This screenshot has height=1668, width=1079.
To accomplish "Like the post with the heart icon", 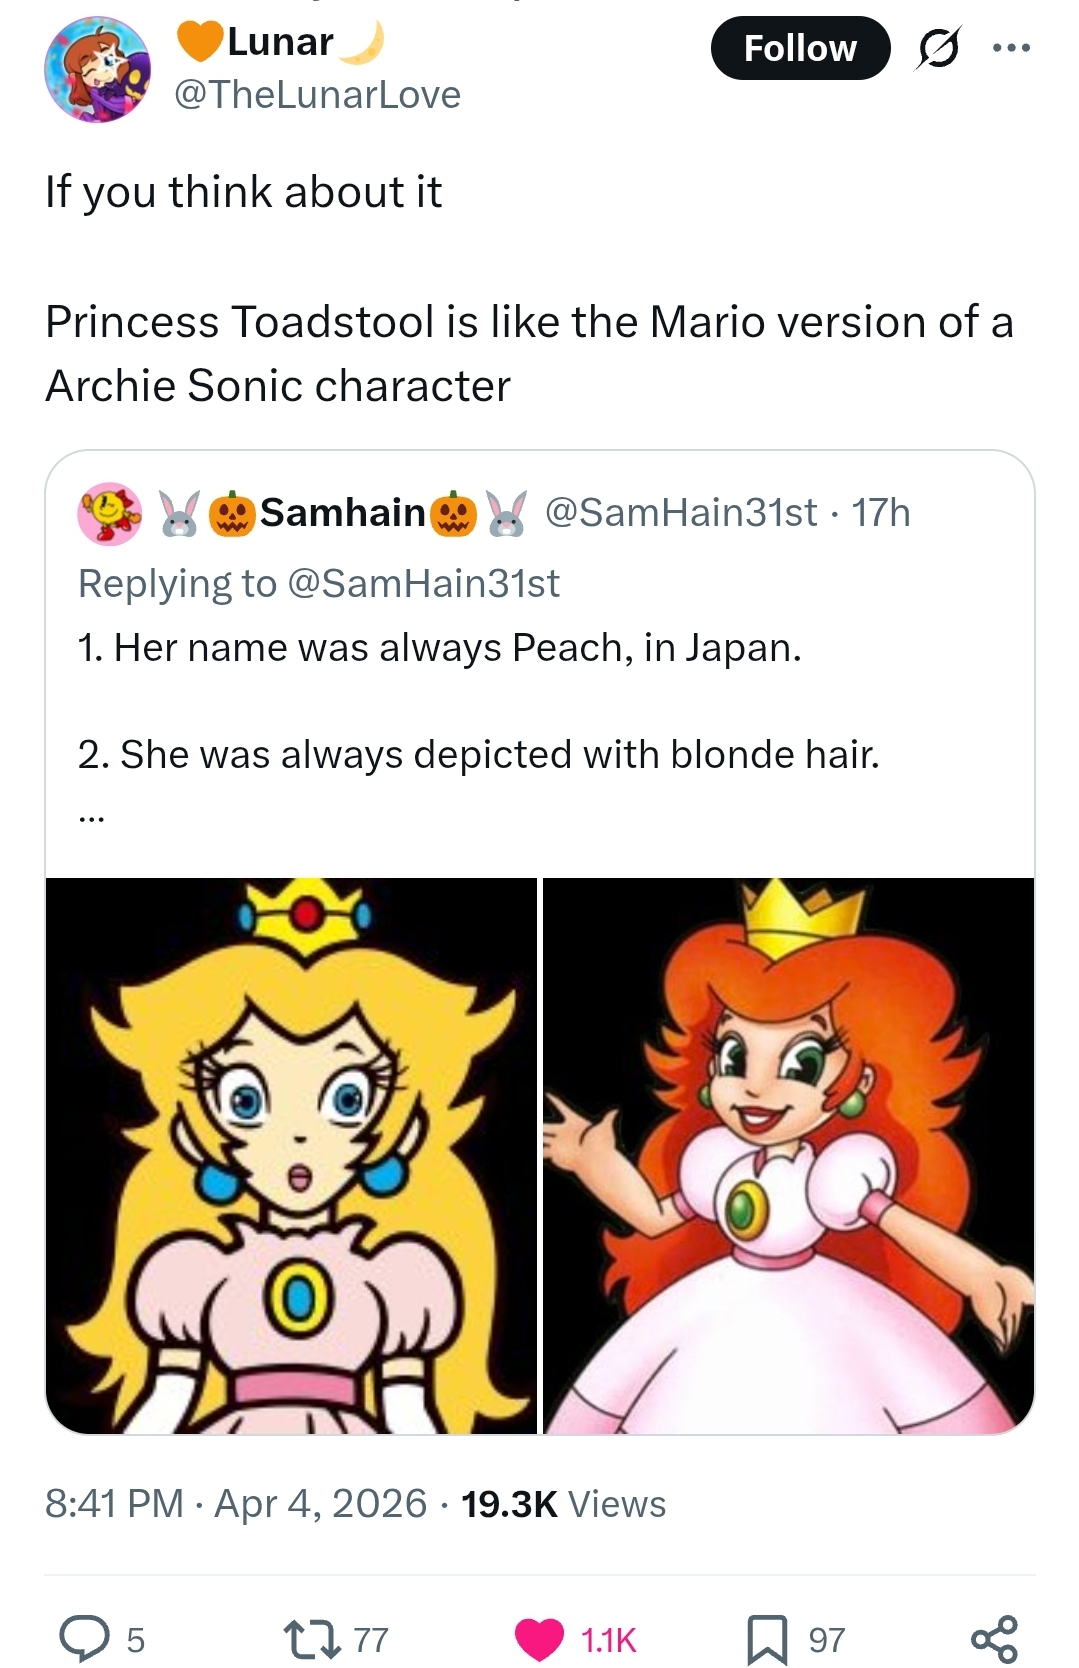I will [539, 1639].
